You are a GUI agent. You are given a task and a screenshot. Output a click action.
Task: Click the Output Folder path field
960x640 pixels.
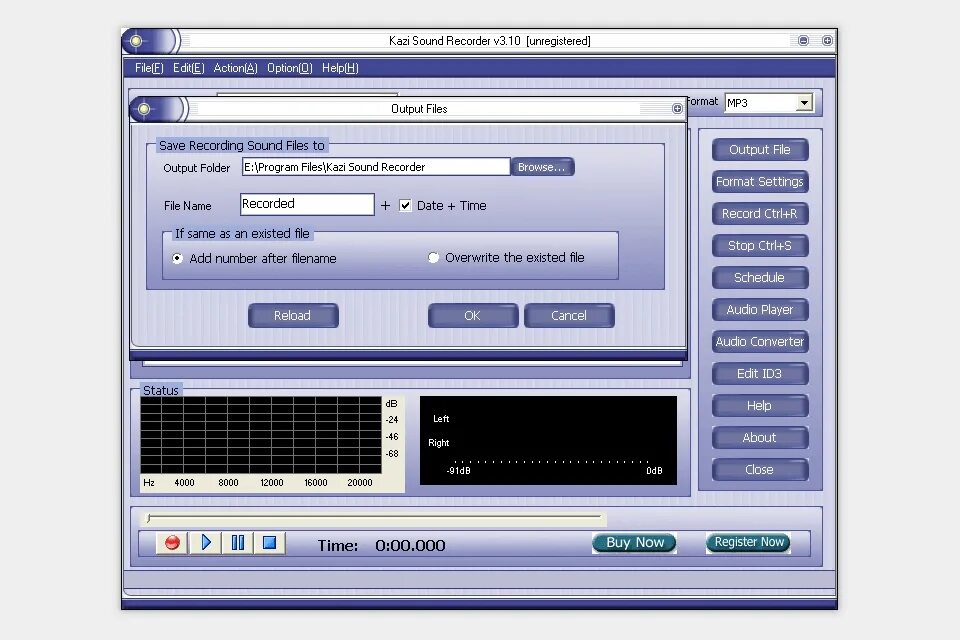click(376, 167)
